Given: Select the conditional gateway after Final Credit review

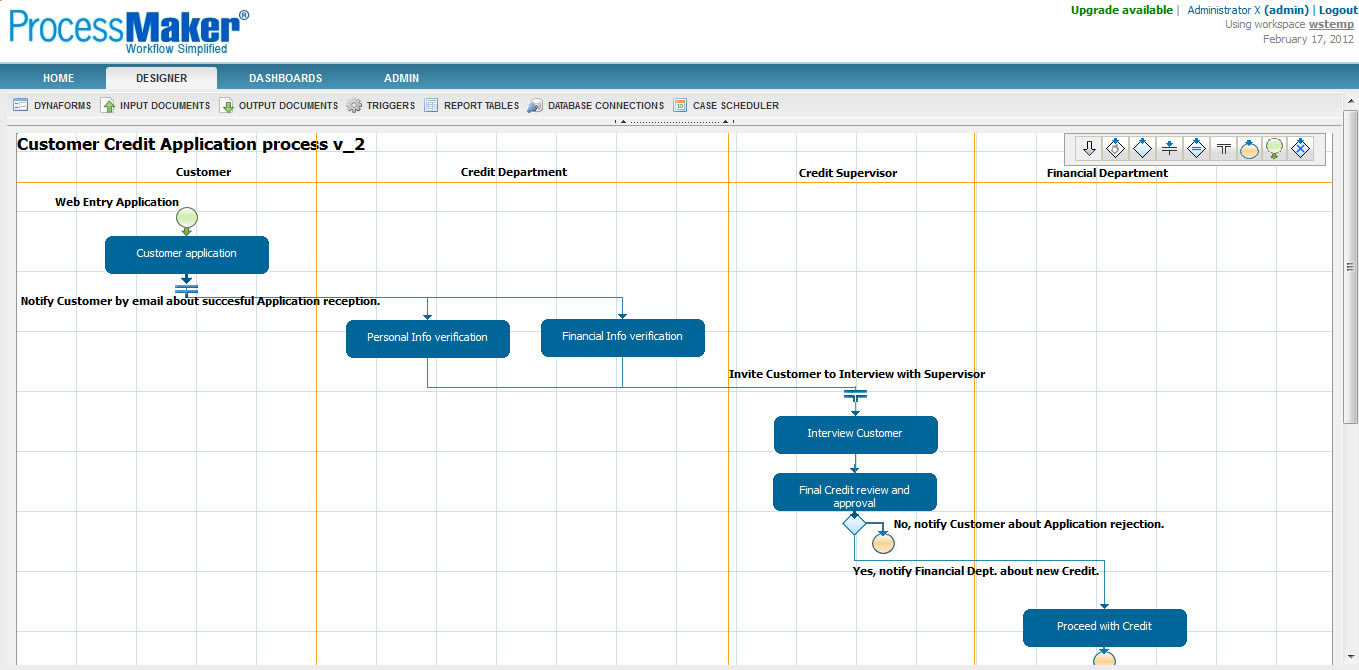Looking at the screenshot, I should point(855,523).
